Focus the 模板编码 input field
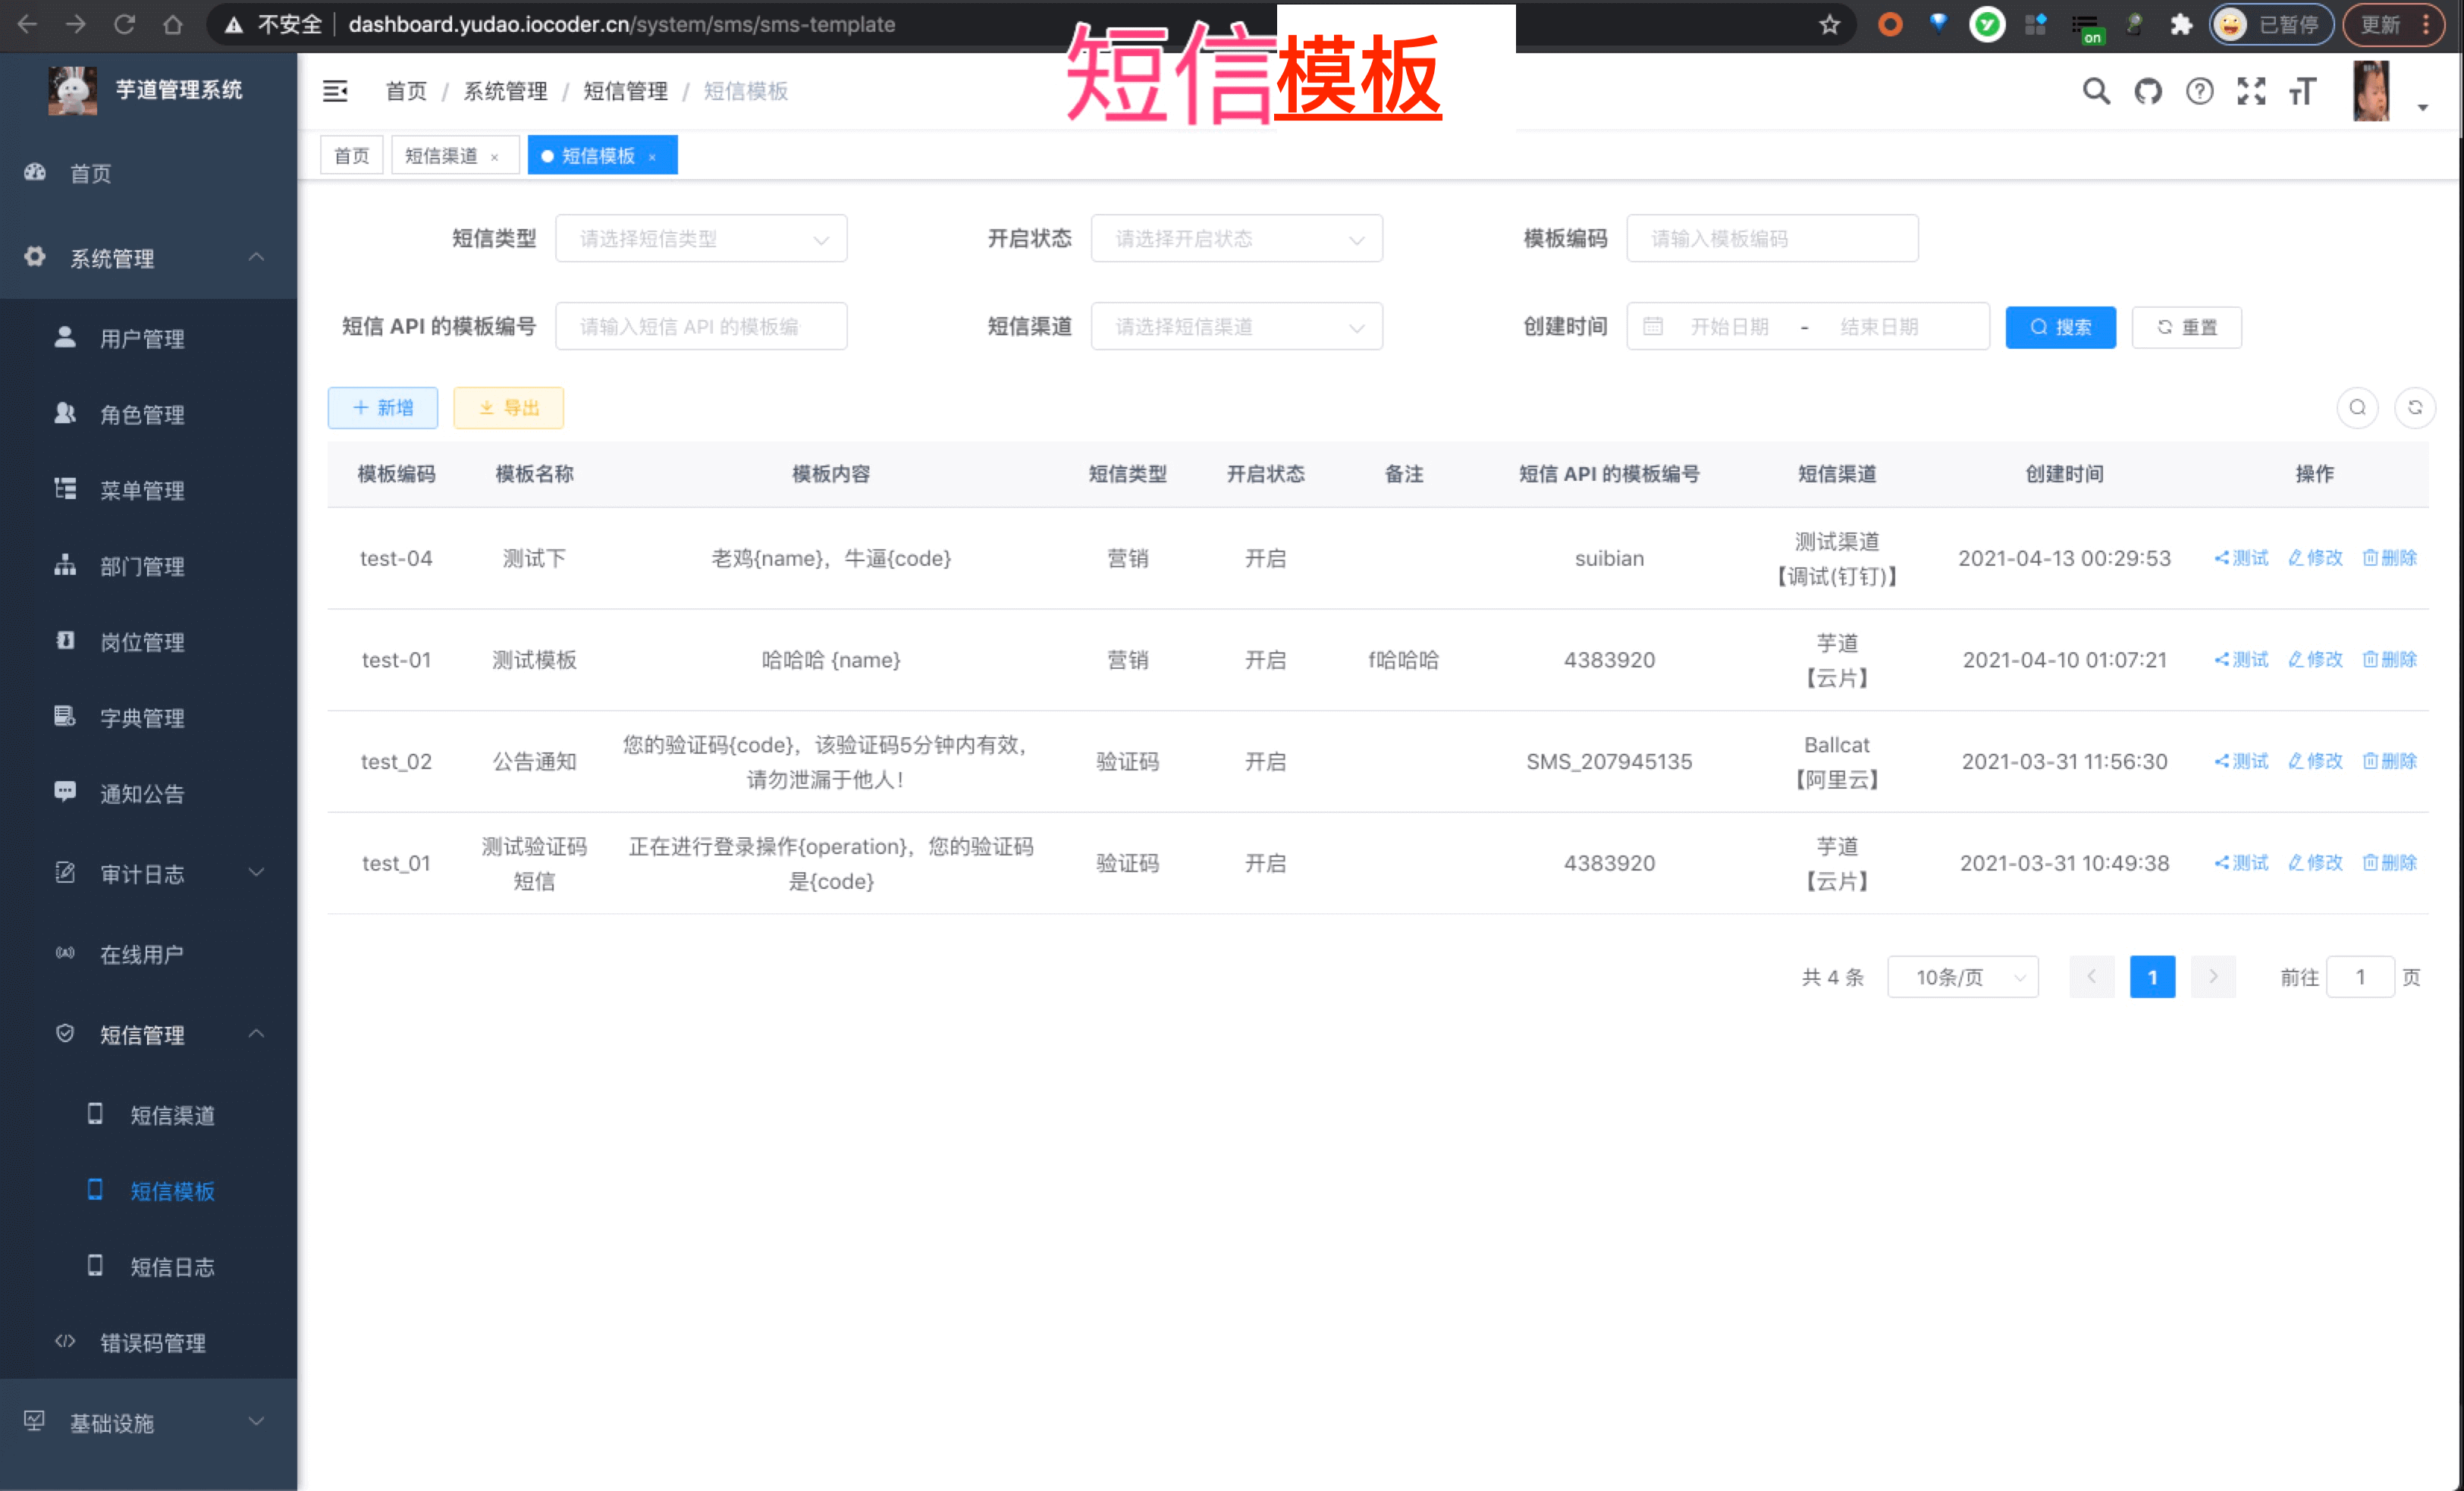Screen dimensions: 2464x1491 (1772, 239)
